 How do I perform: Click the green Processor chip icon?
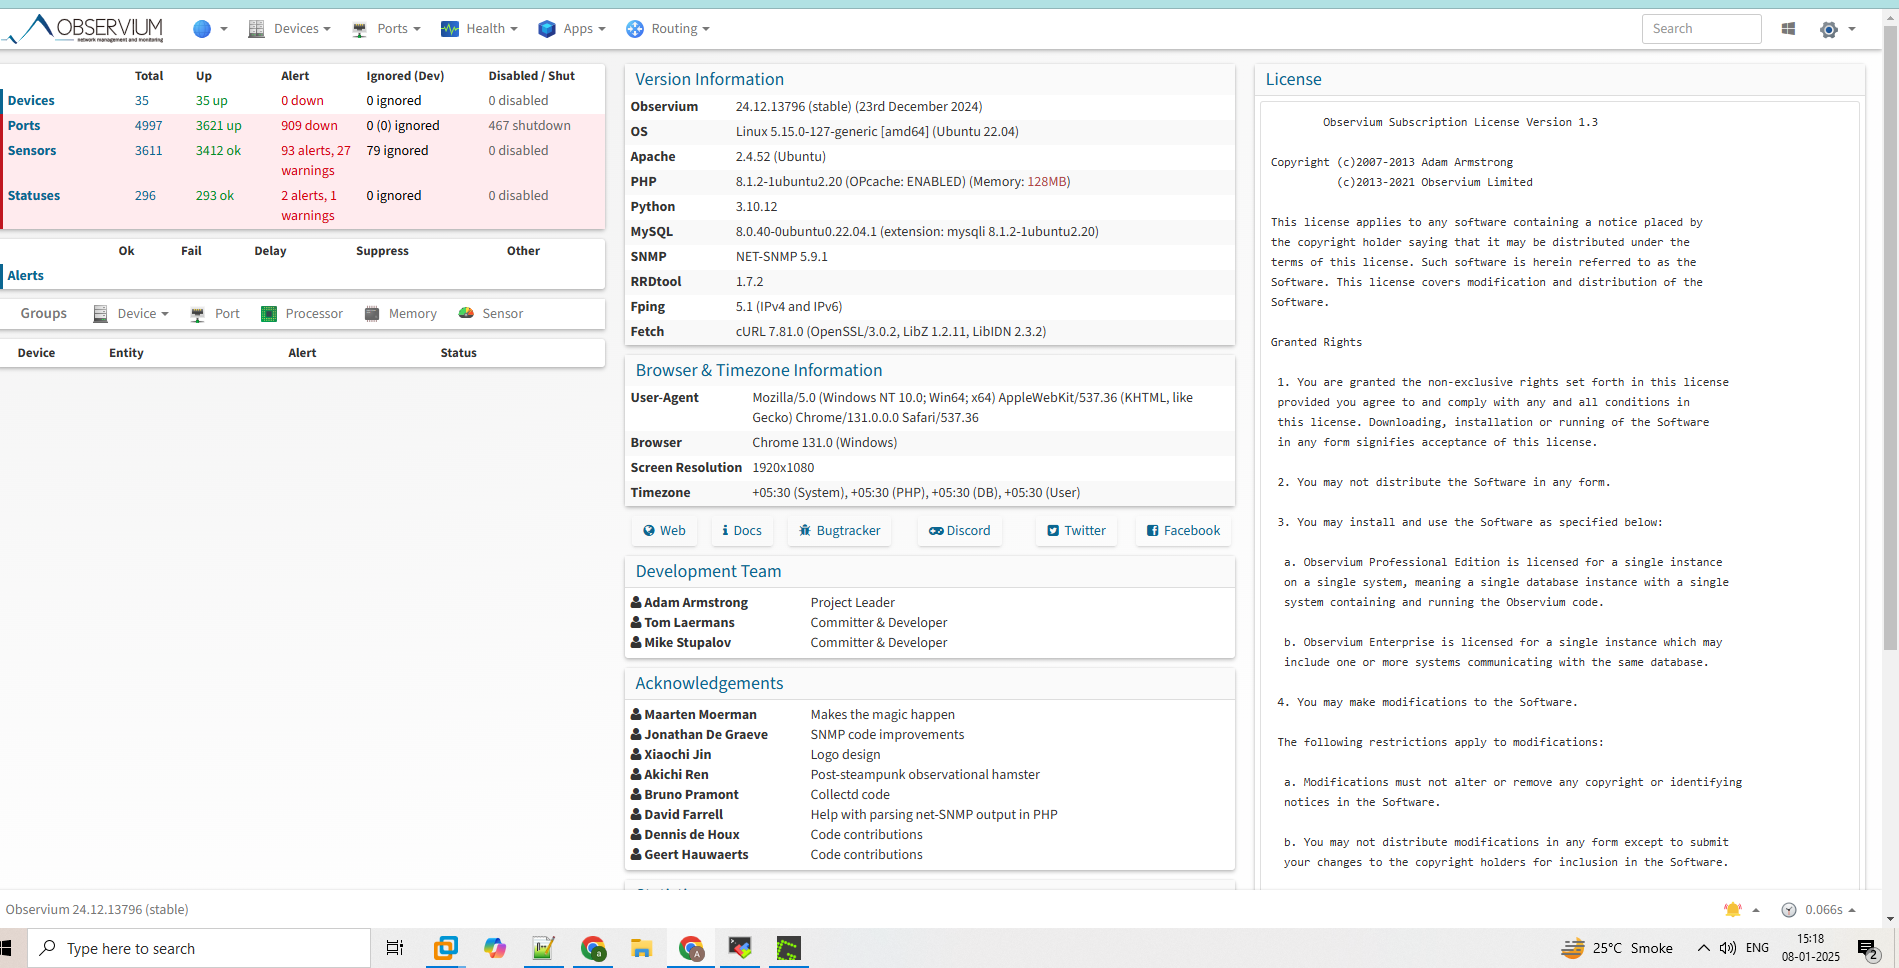pyautogui.click(x=269, y=314)
